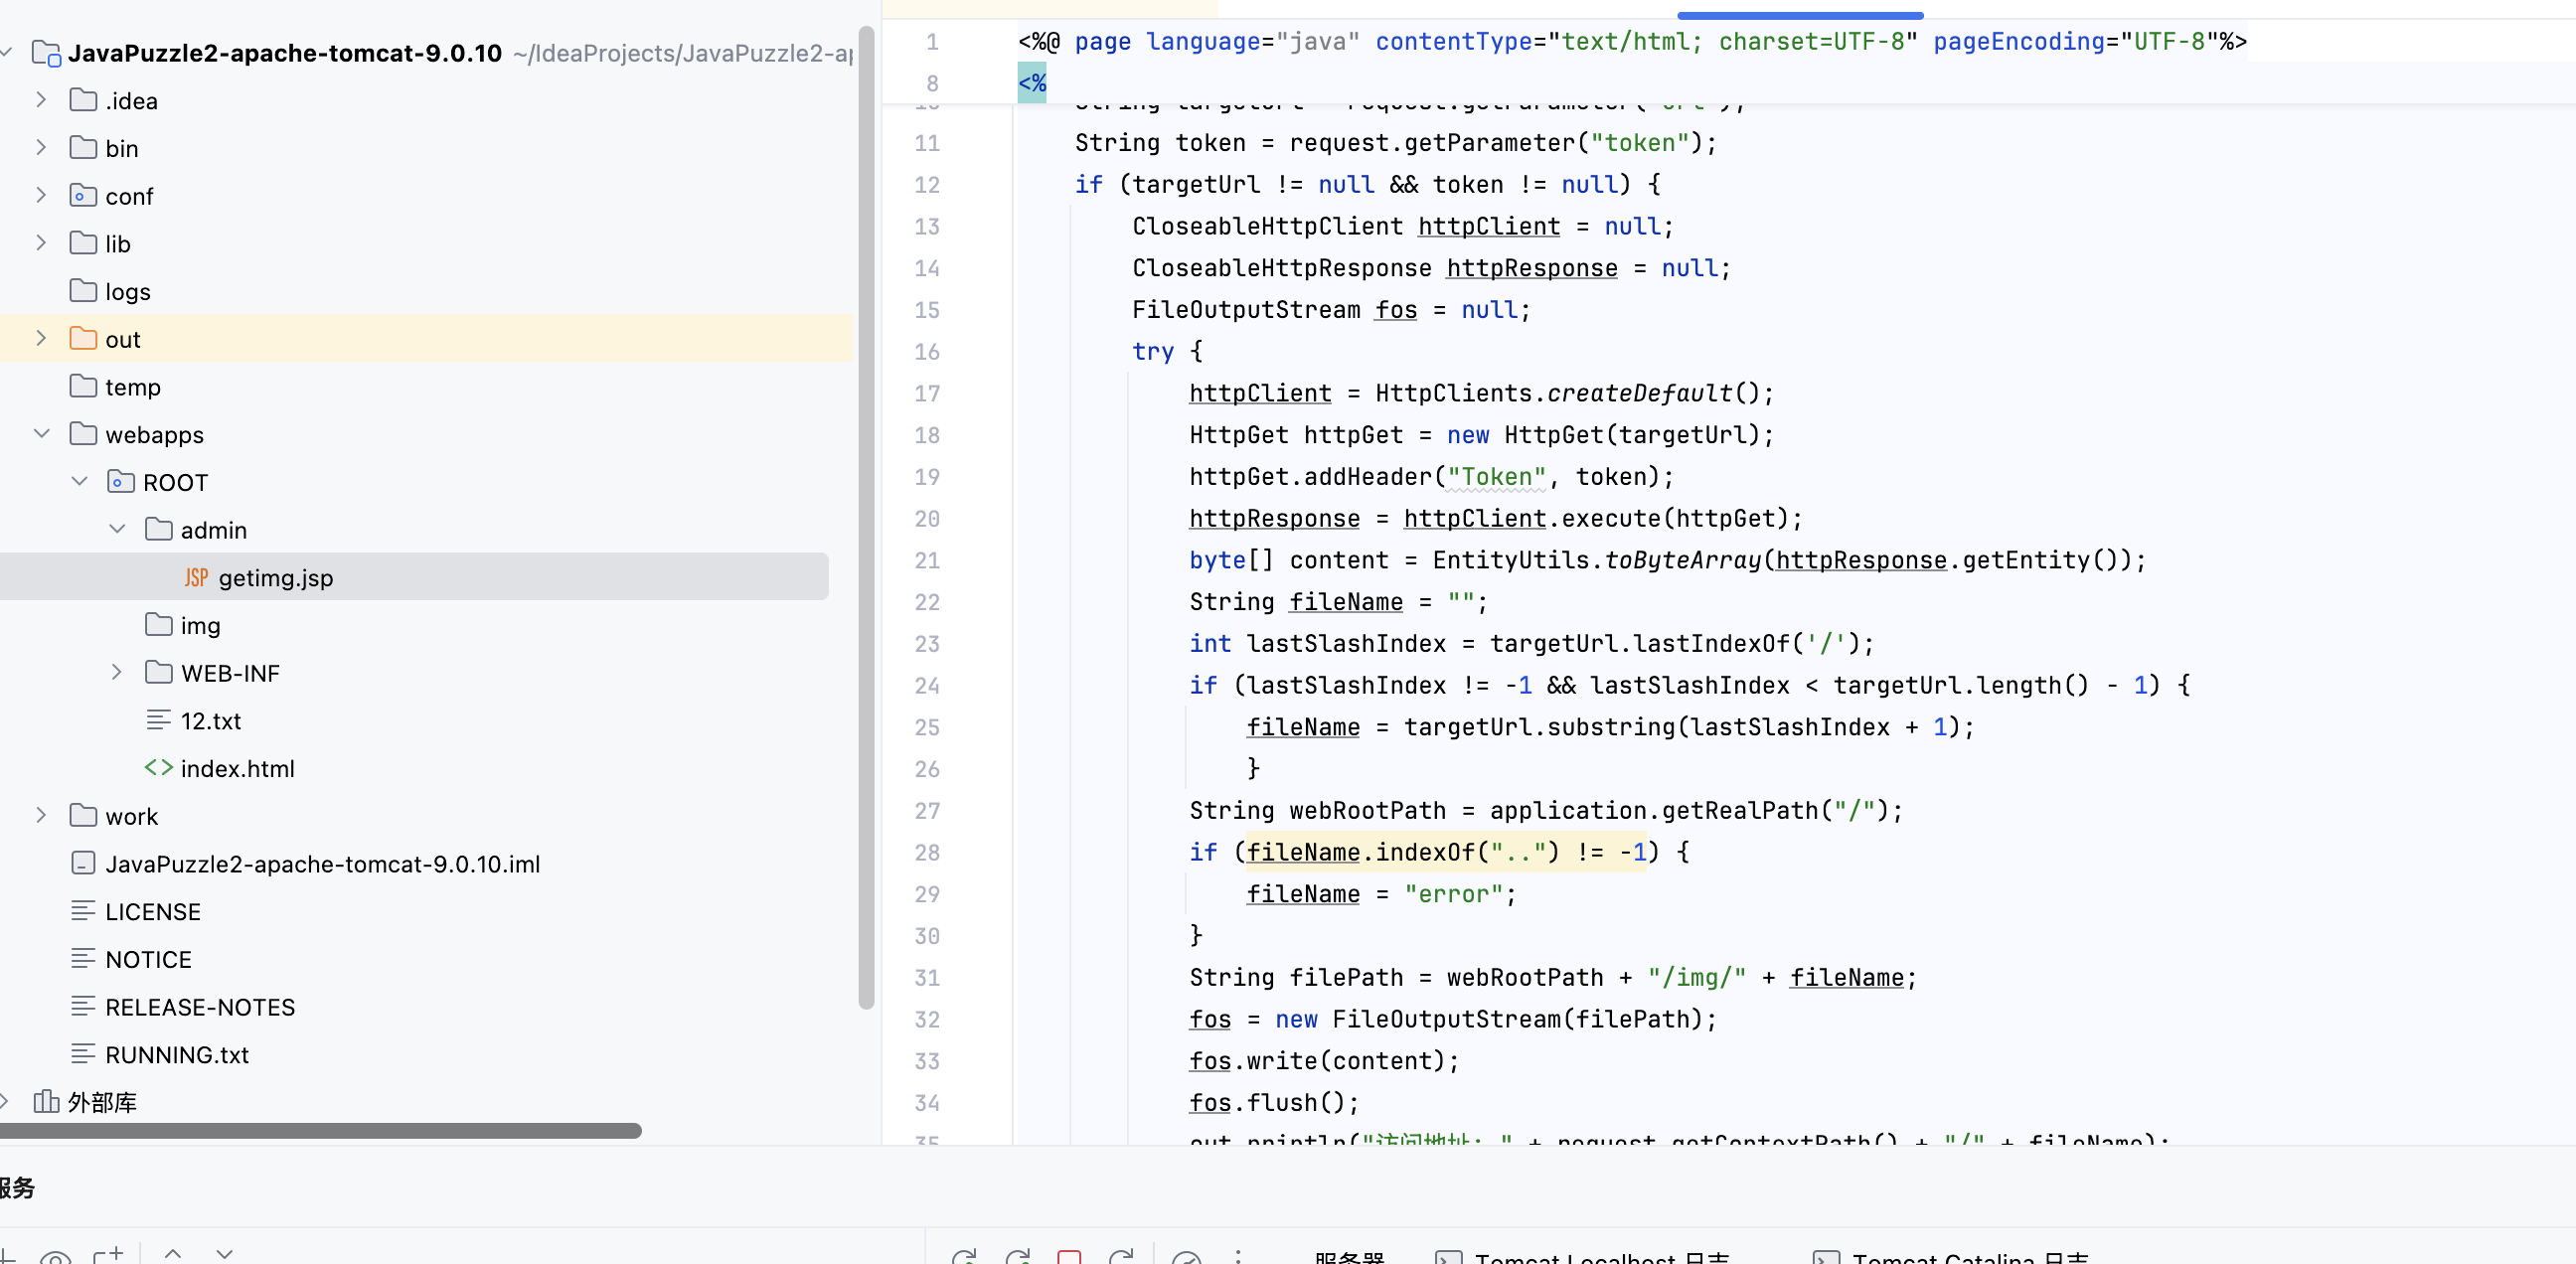Click the getimg.jsp file icon

click(x=196, y=577)
